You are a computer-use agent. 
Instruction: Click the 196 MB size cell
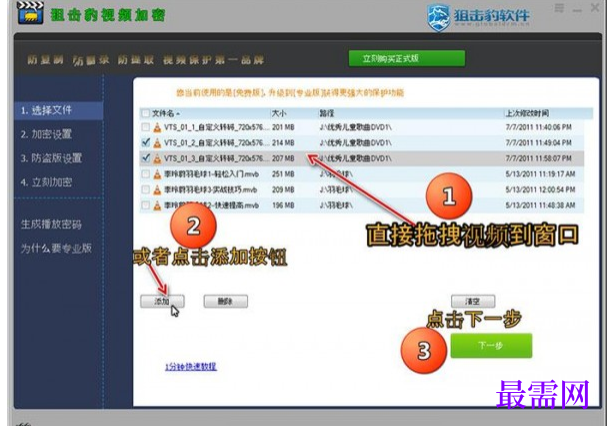click(x=283, y=205)
